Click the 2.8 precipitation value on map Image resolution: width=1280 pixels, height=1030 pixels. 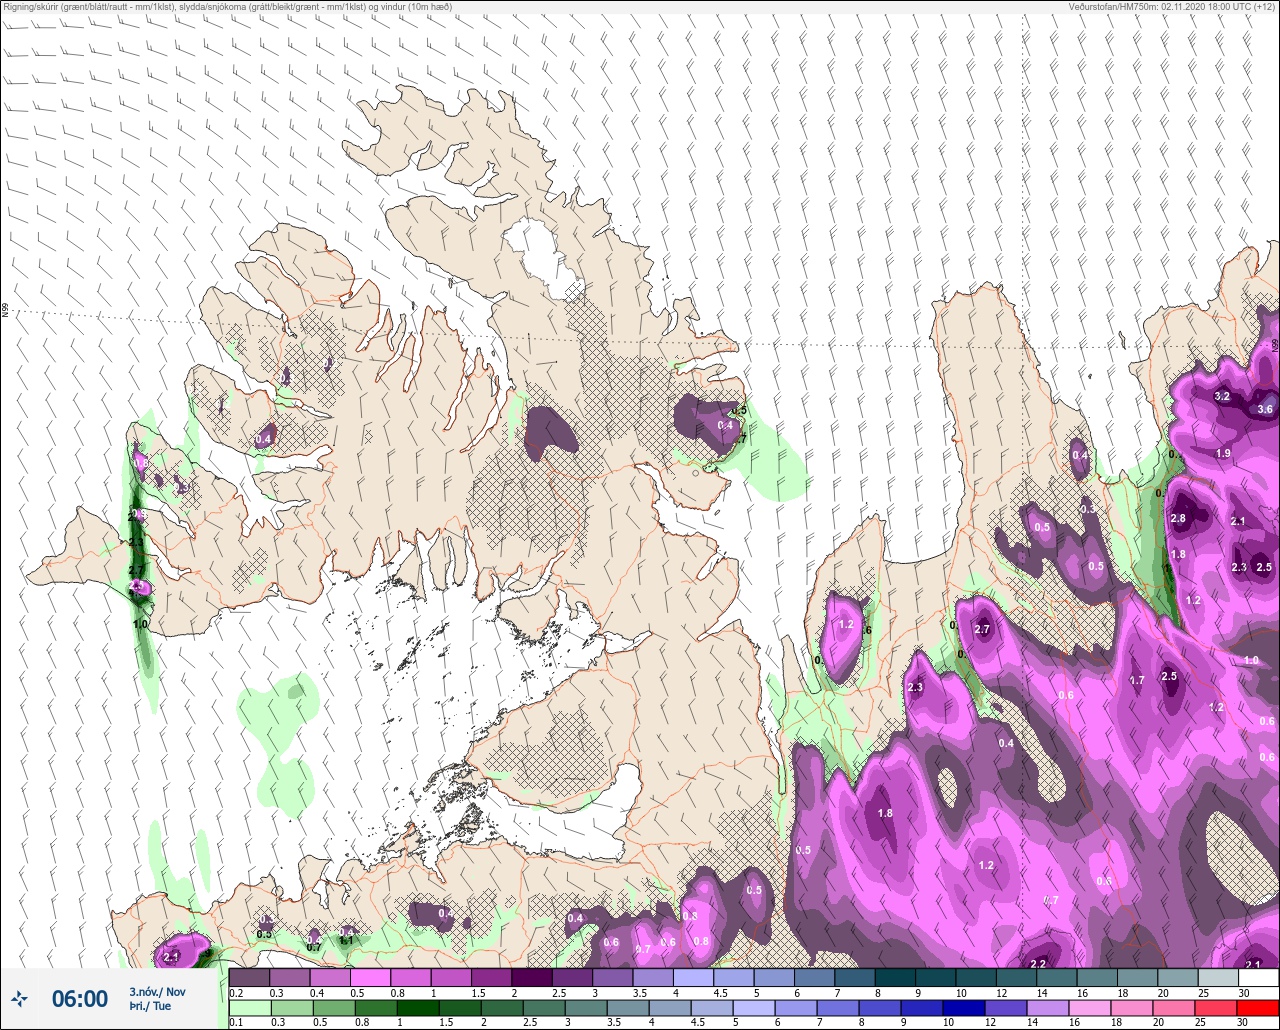(x=1178, y=519)
